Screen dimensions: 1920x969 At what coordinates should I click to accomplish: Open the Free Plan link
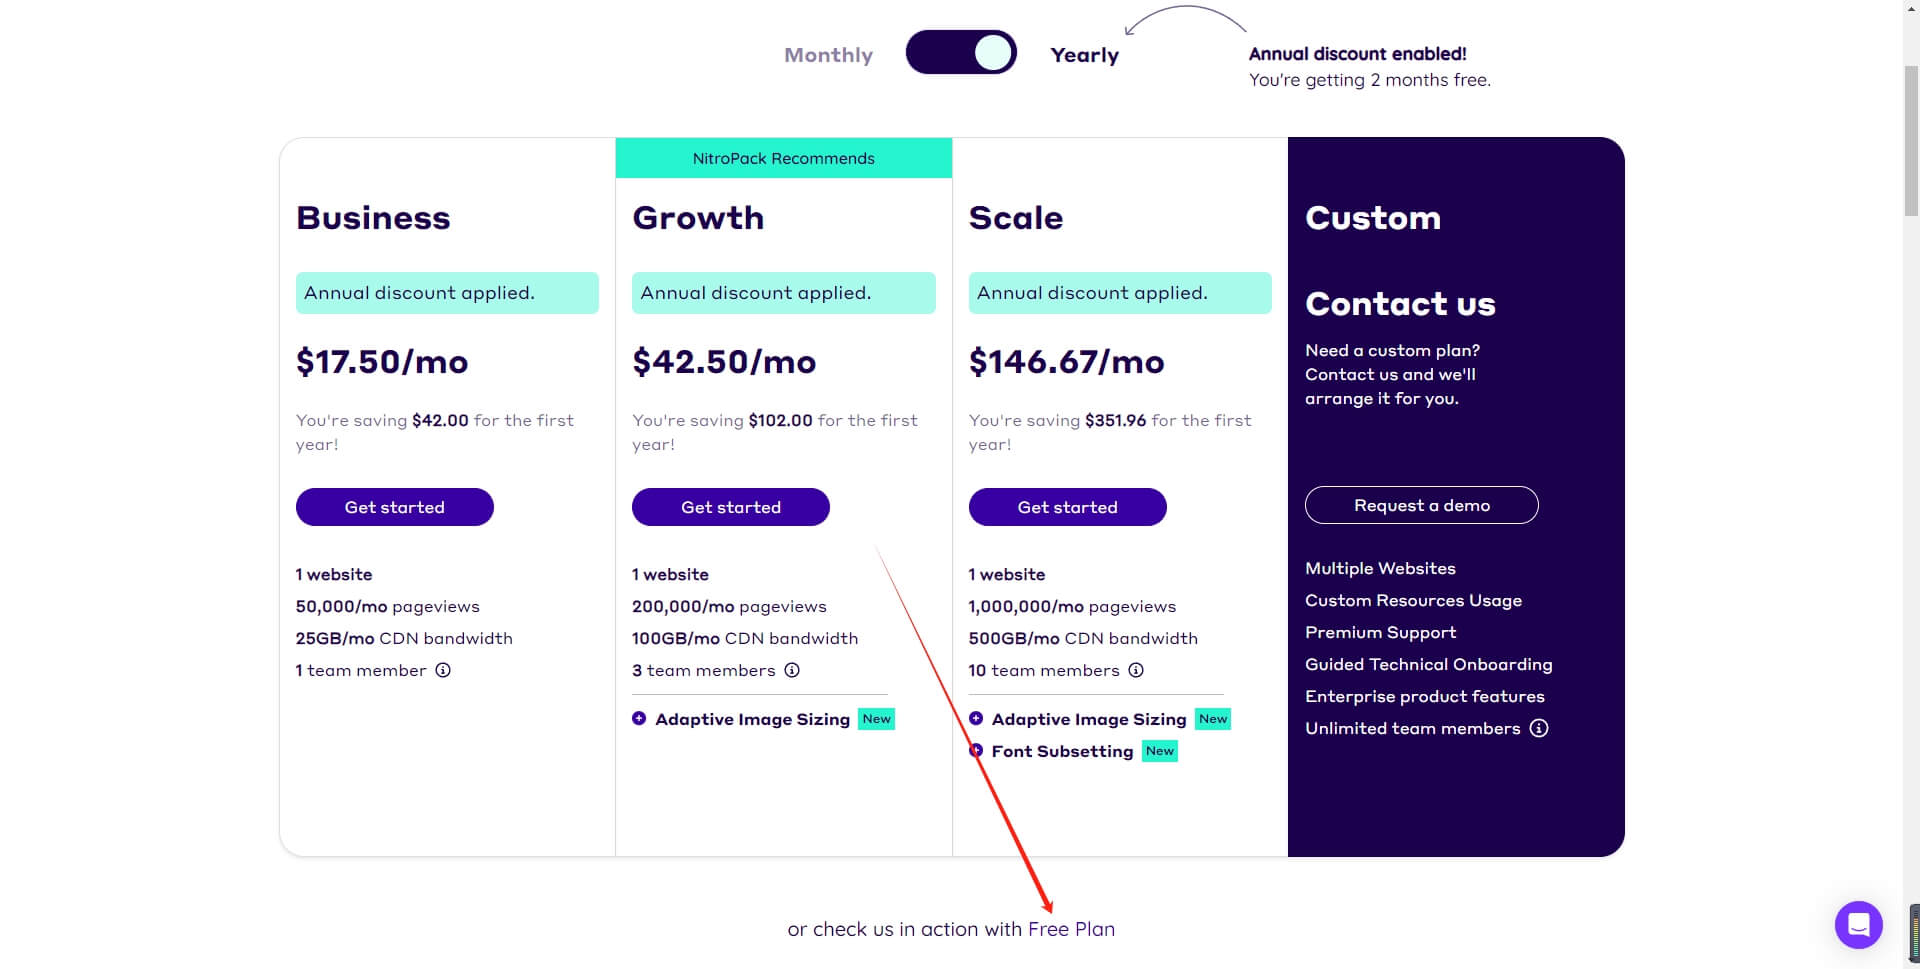(1071, 929)
